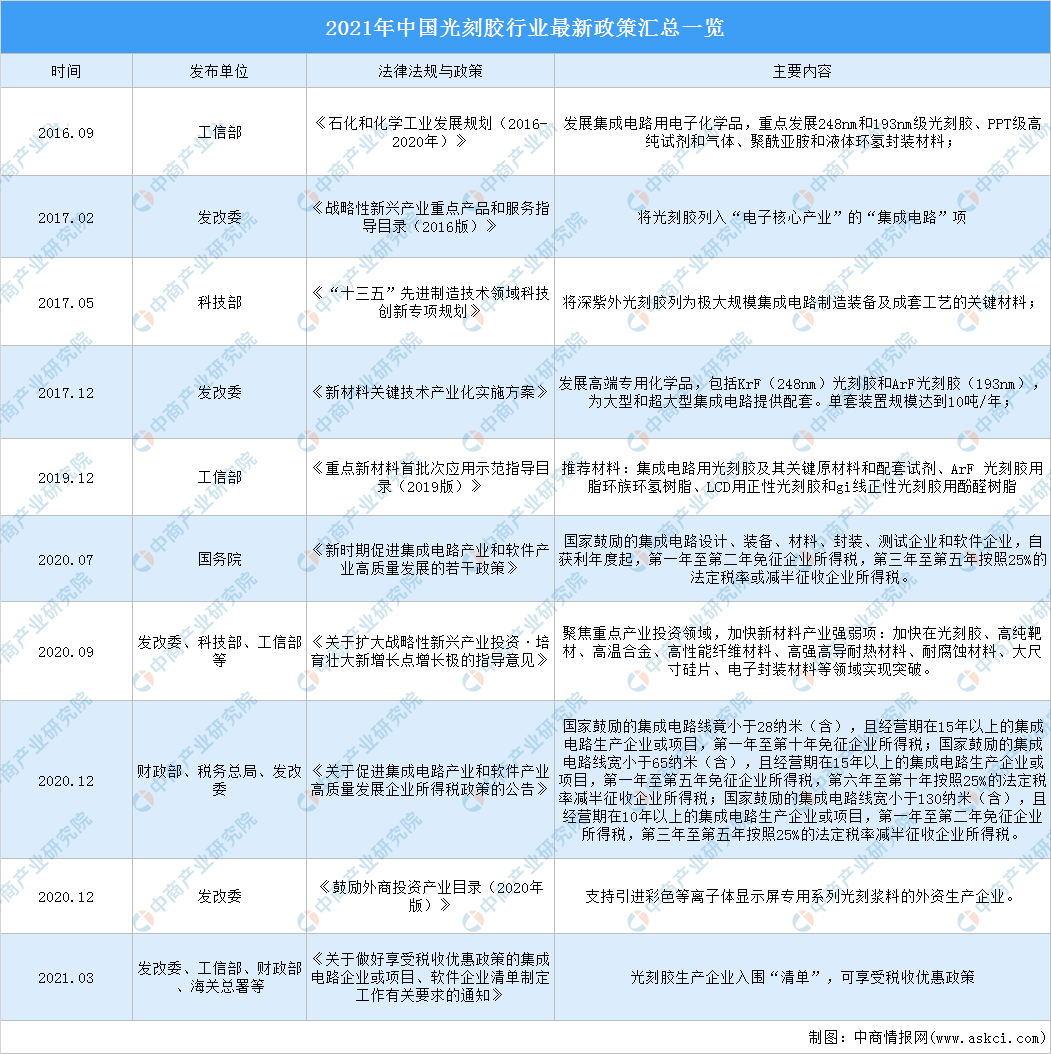Click 工信部 in the 2019.12 row

pyautogui.click(x=219, y=478)
